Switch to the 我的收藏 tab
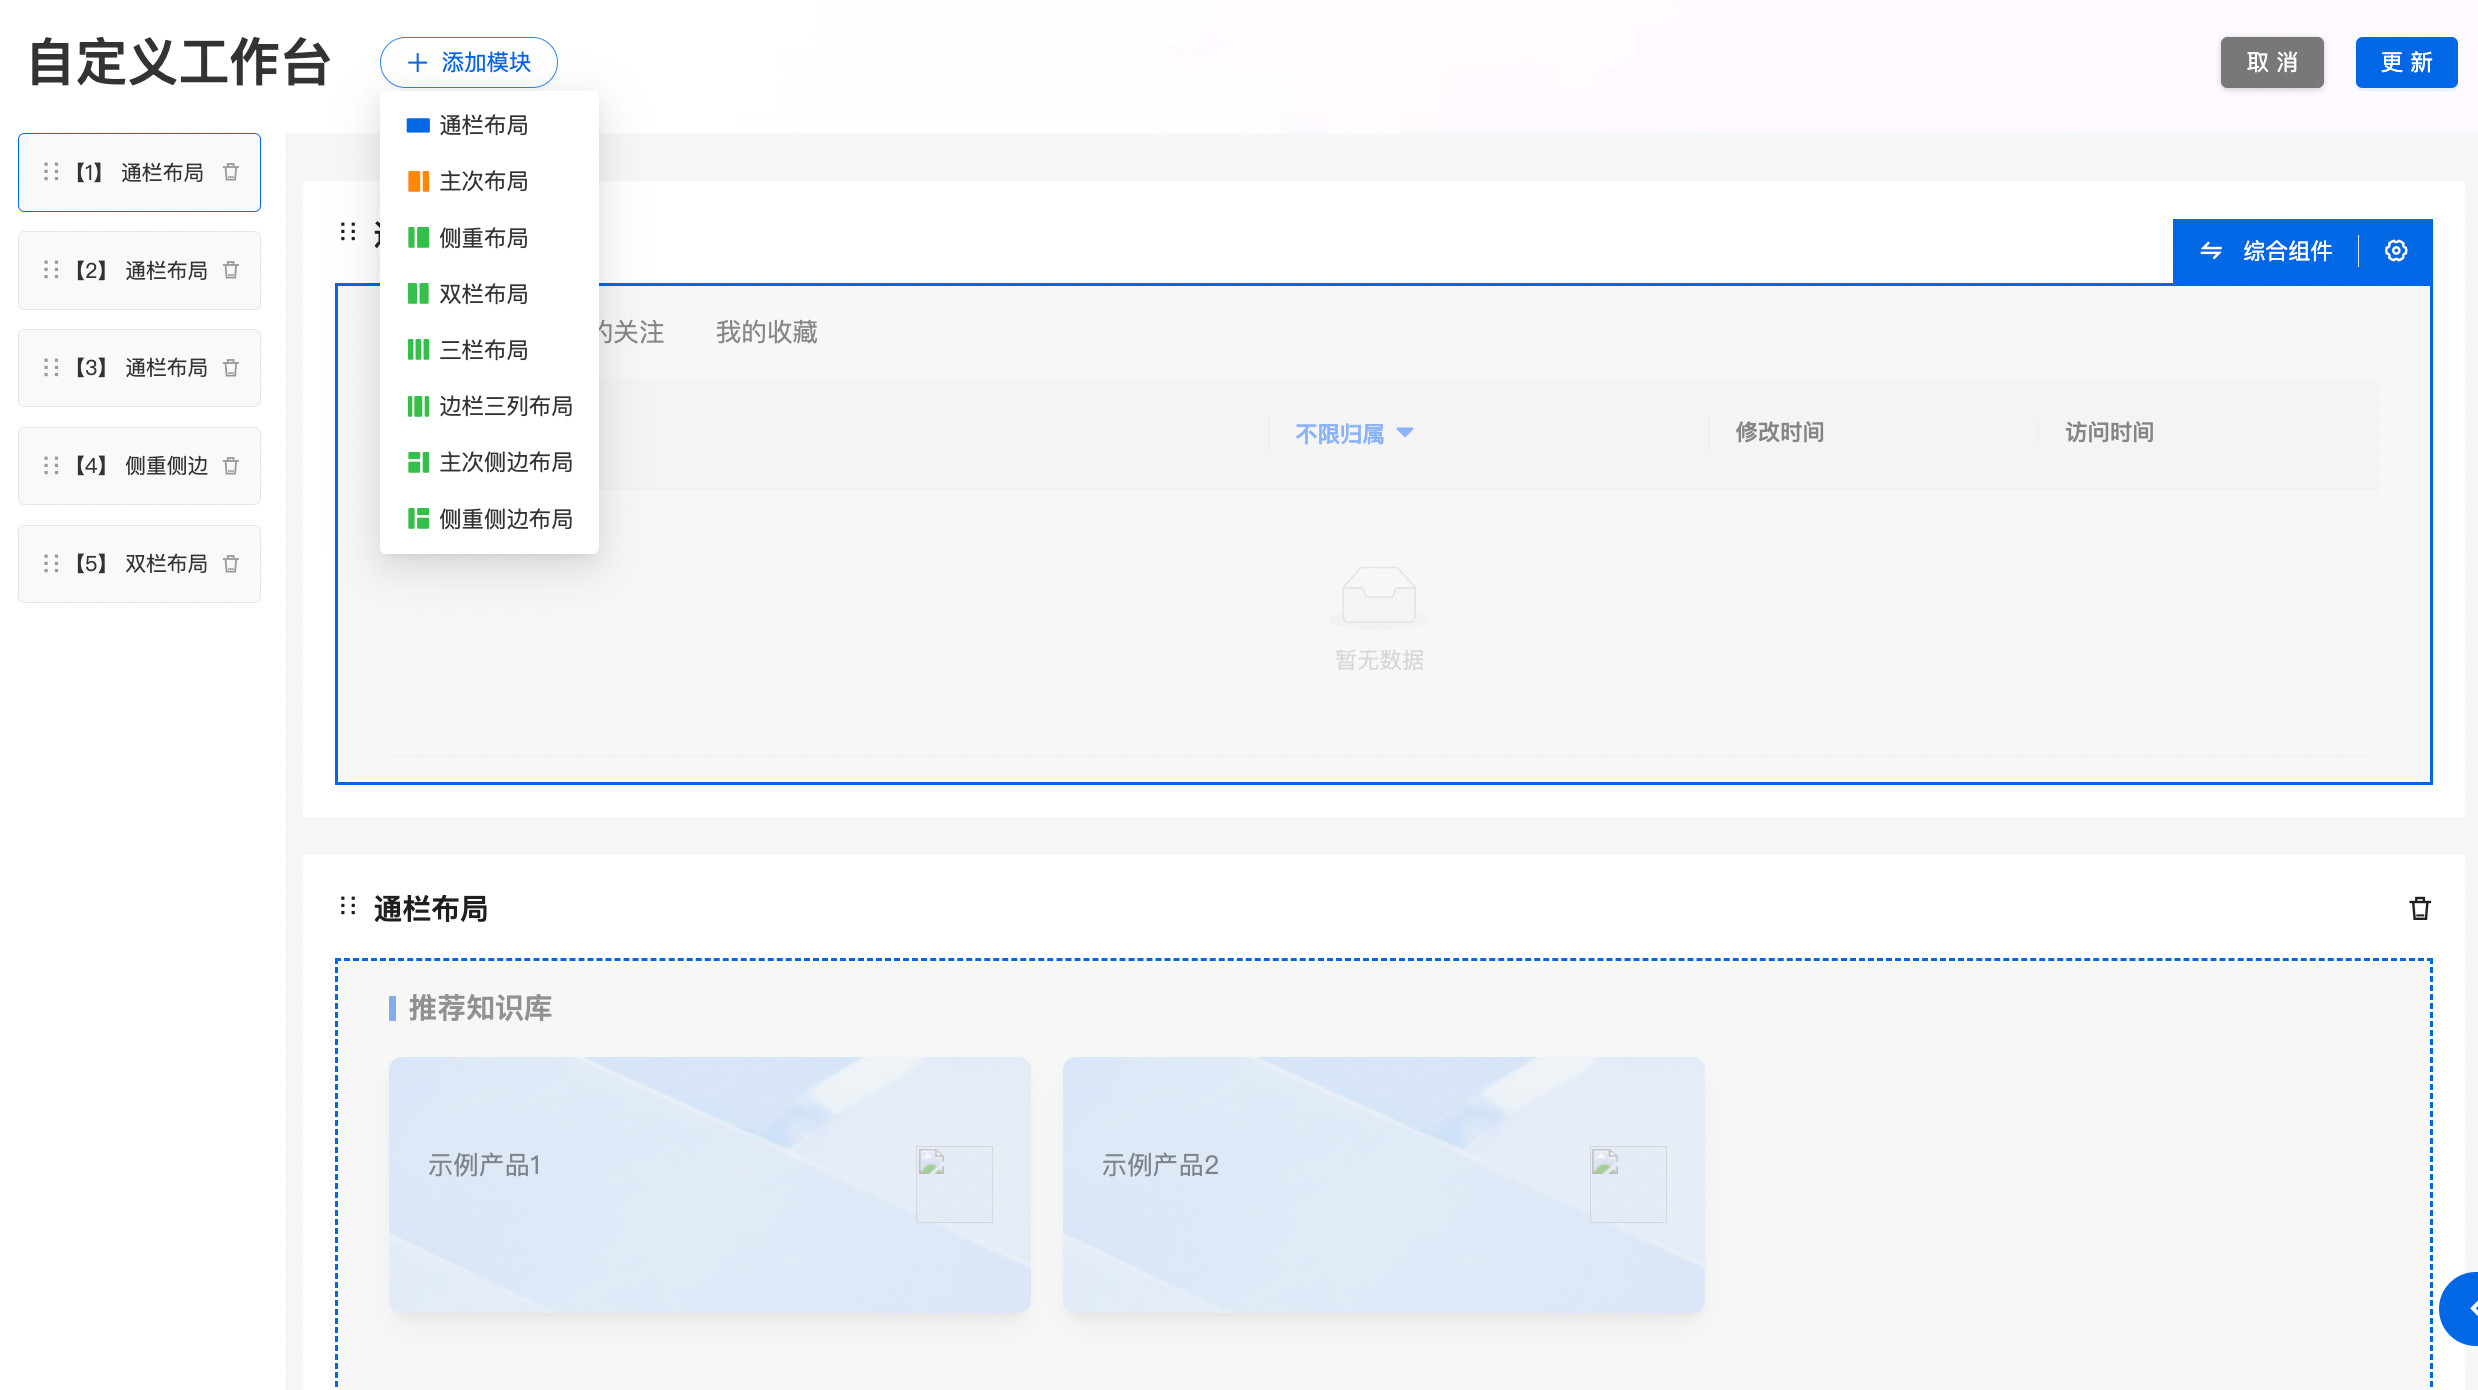Screen dimensions: 2478x1390 tap(766, 332)
